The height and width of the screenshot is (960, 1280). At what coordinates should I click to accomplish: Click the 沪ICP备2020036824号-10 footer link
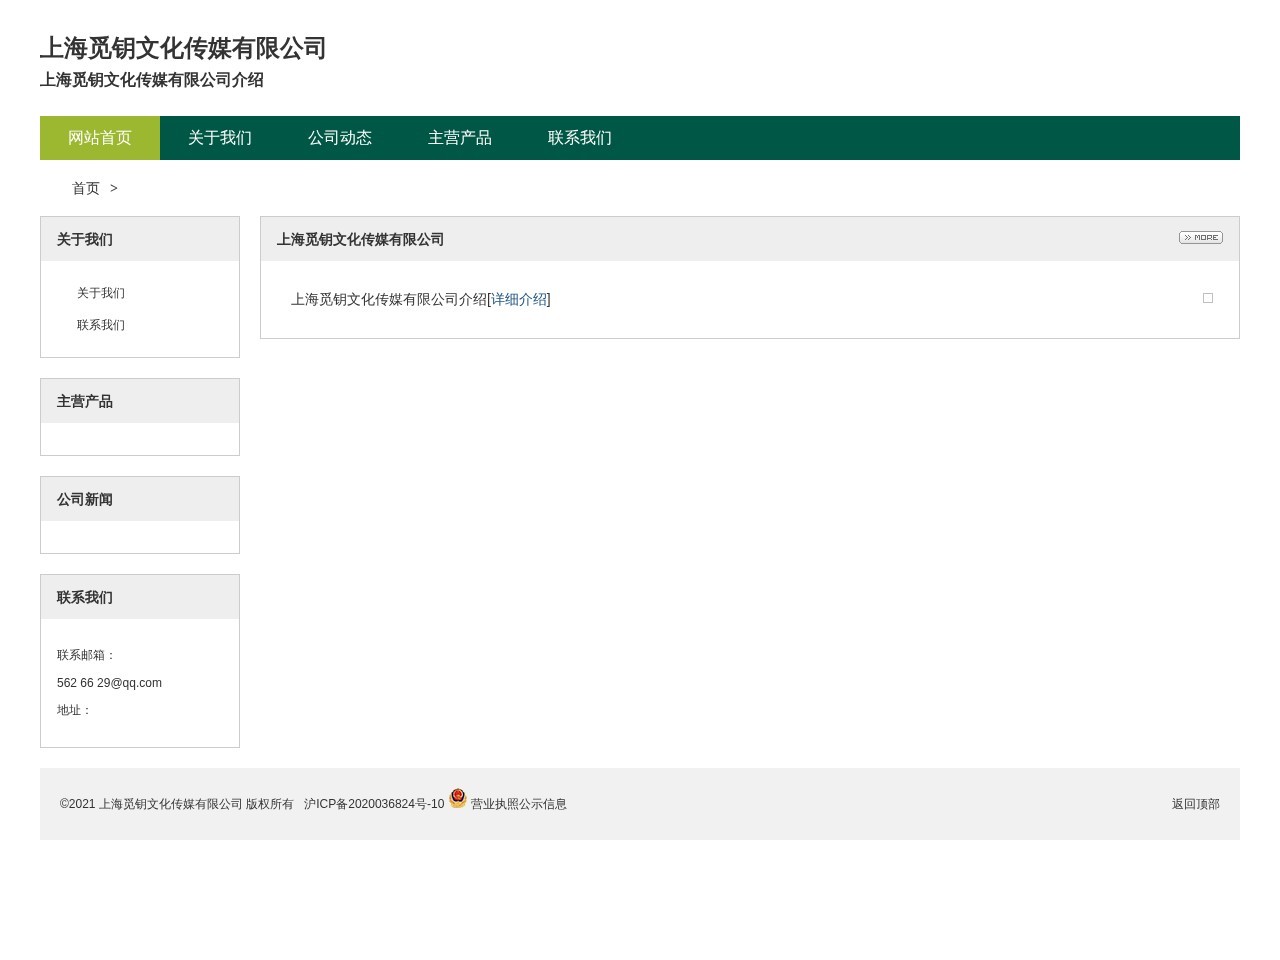click(374, 804)
